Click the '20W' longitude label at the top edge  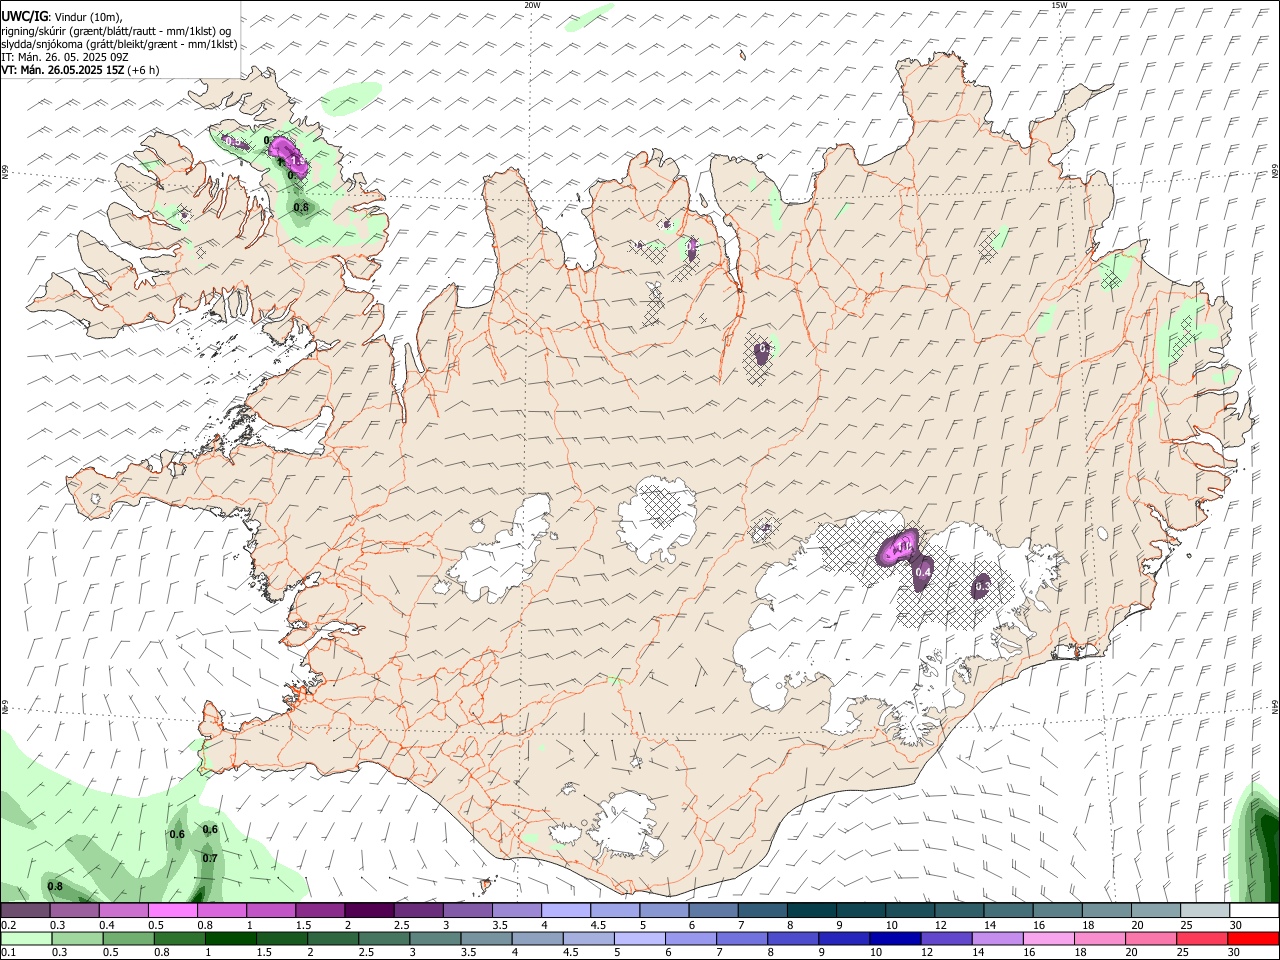pyautogui.click(x=532, y=5)
